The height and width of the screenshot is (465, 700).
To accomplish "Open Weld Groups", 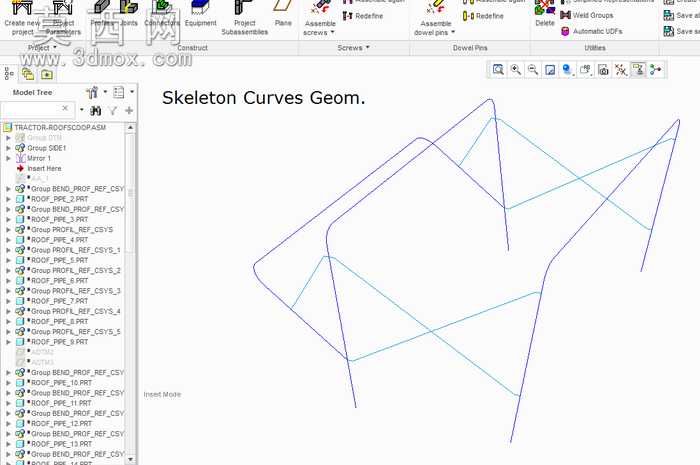I will point(587,15).
